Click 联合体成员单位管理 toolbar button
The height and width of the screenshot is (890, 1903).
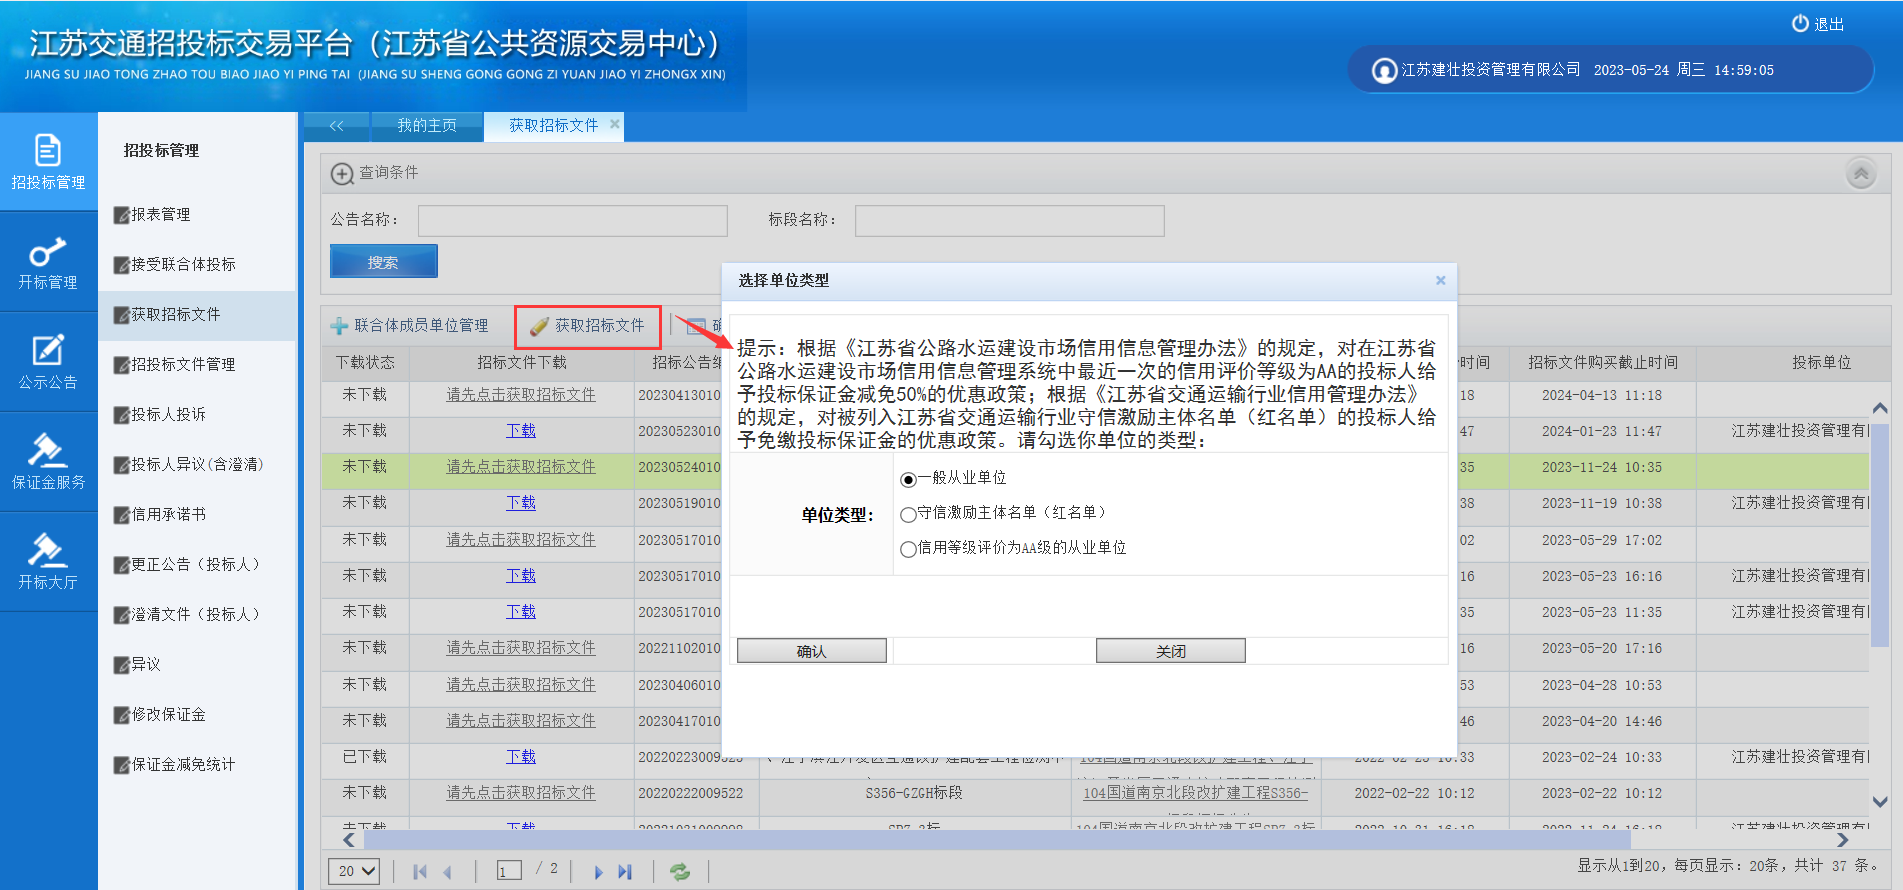[410, 326]
